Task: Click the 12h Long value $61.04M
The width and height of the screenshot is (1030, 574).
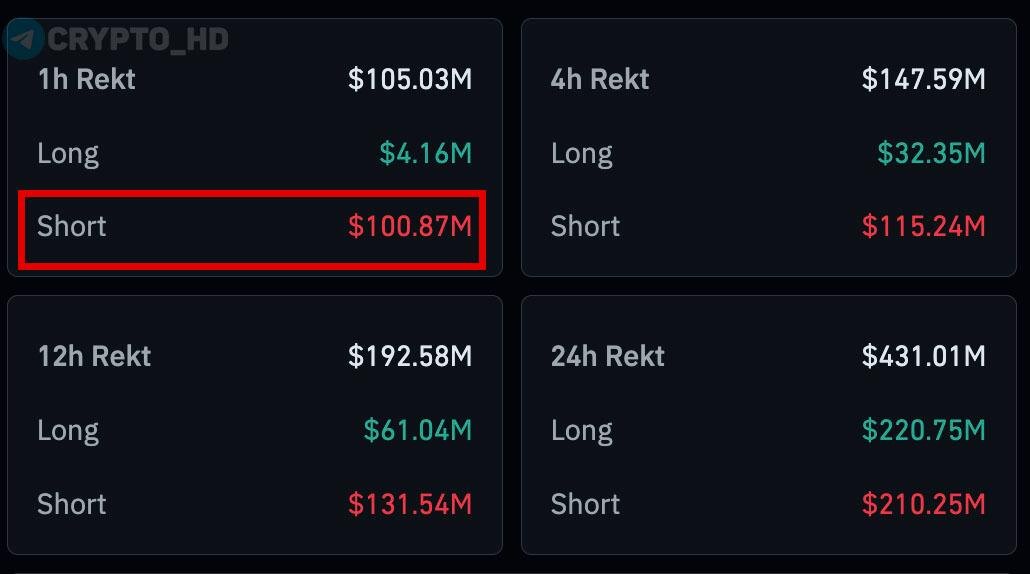Action: (x=418, y=431)
